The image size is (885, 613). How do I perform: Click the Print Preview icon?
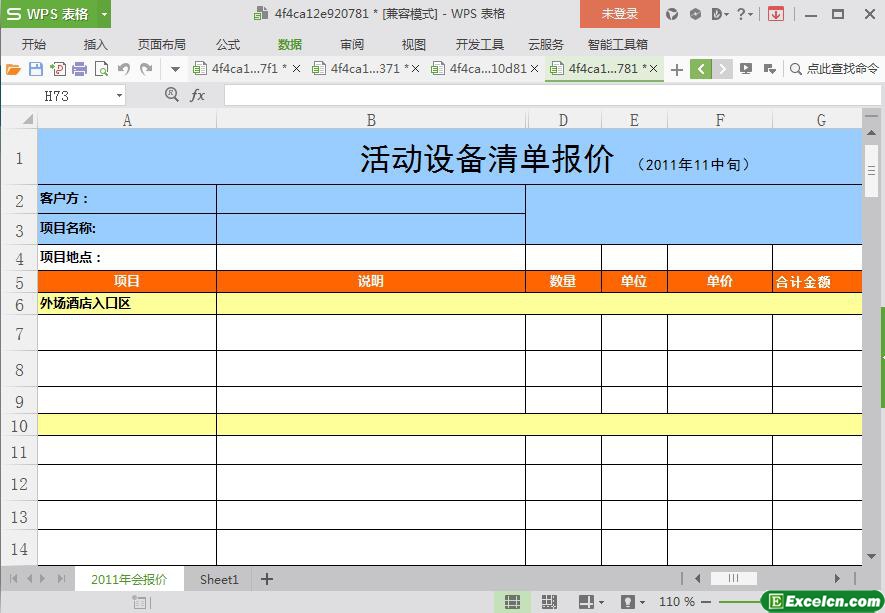(101, 69)
